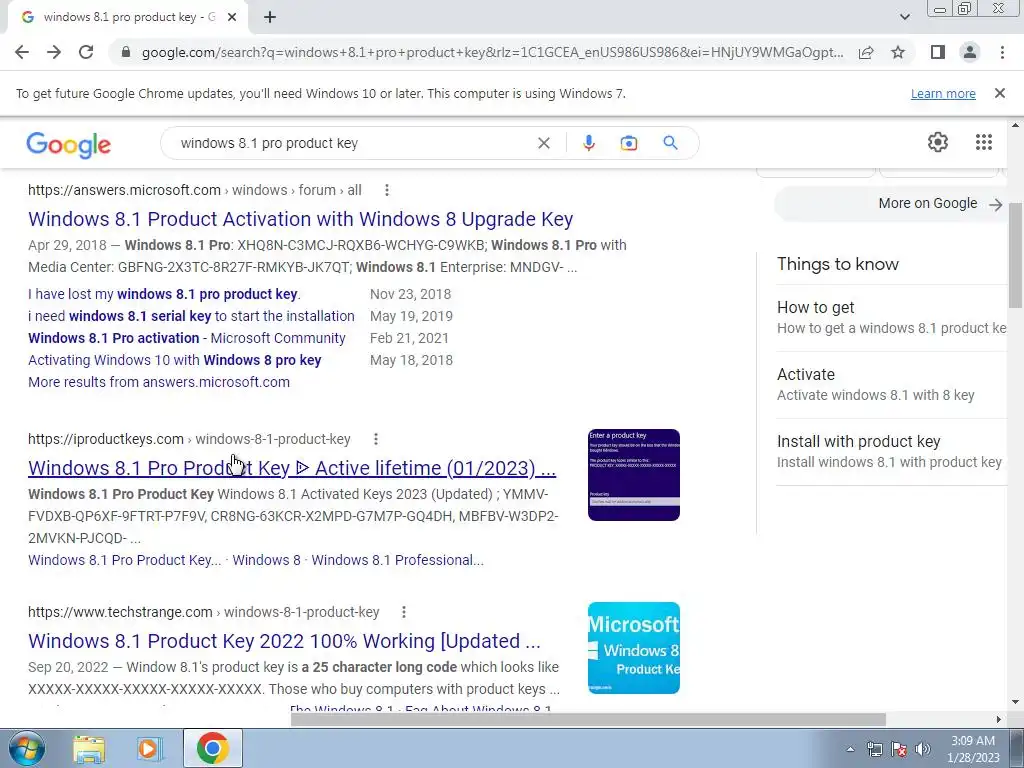
Task: Open the Google apps grid
Action: tap(984, 142)
